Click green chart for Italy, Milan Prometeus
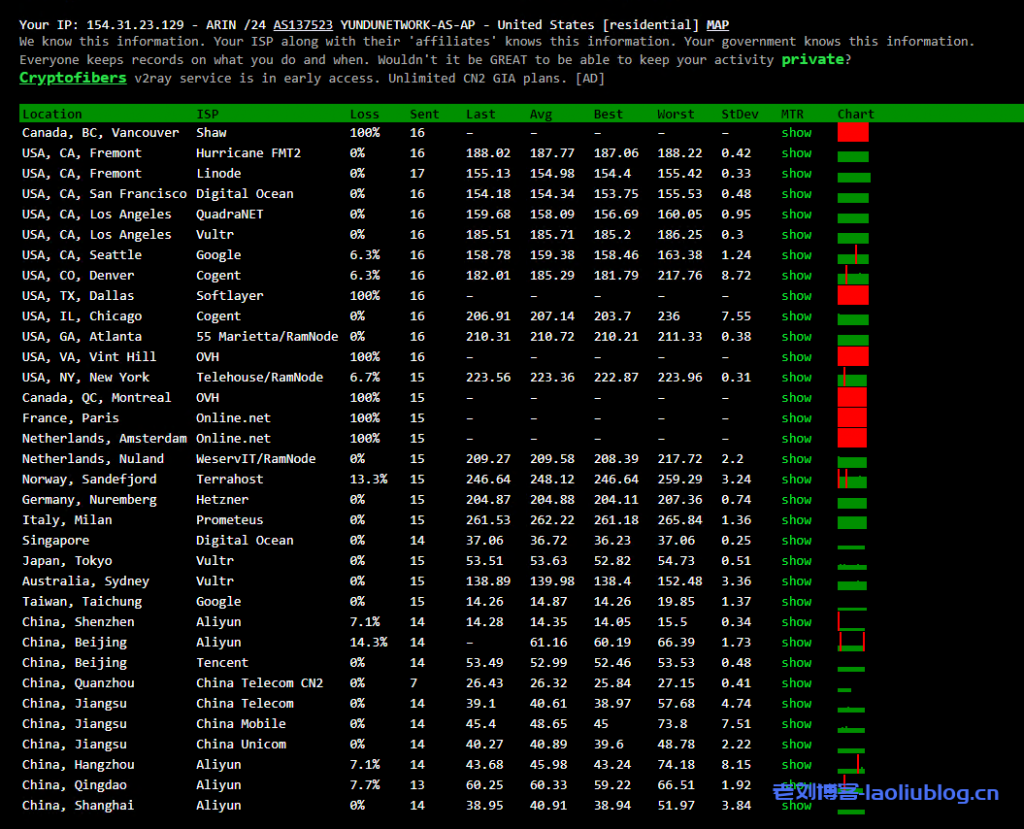The width and height of the screenshot is (1024, 829). coord(852,521)
